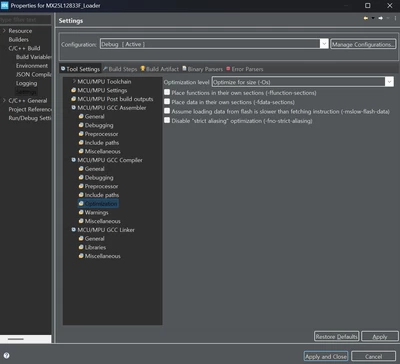Select C/C++ Build in the tree

tap(24, 48)
